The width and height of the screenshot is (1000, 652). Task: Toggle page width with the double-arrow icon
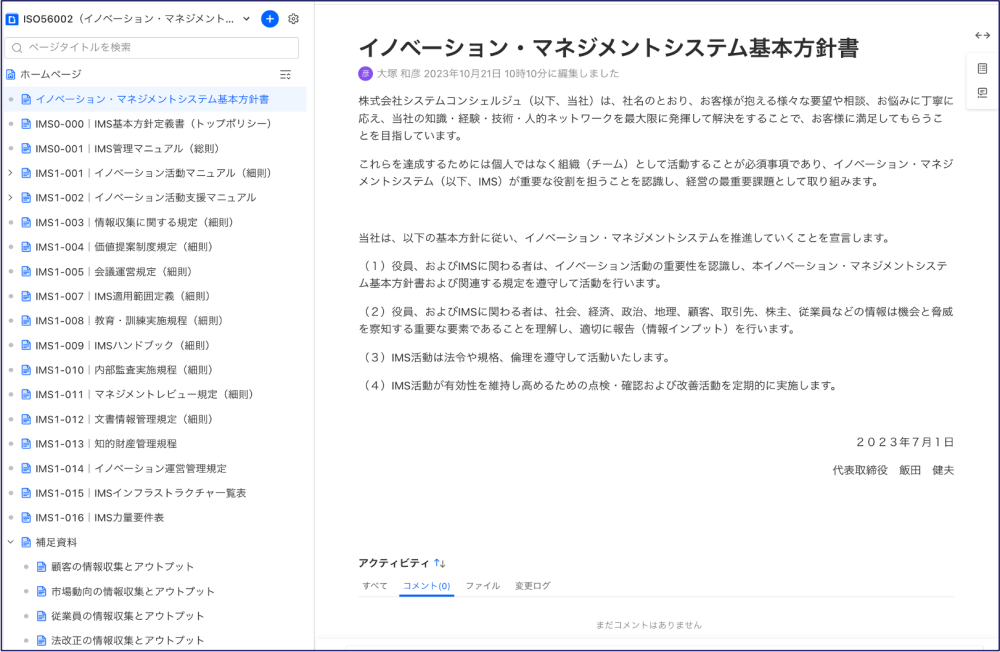click(x=982, y=35)
